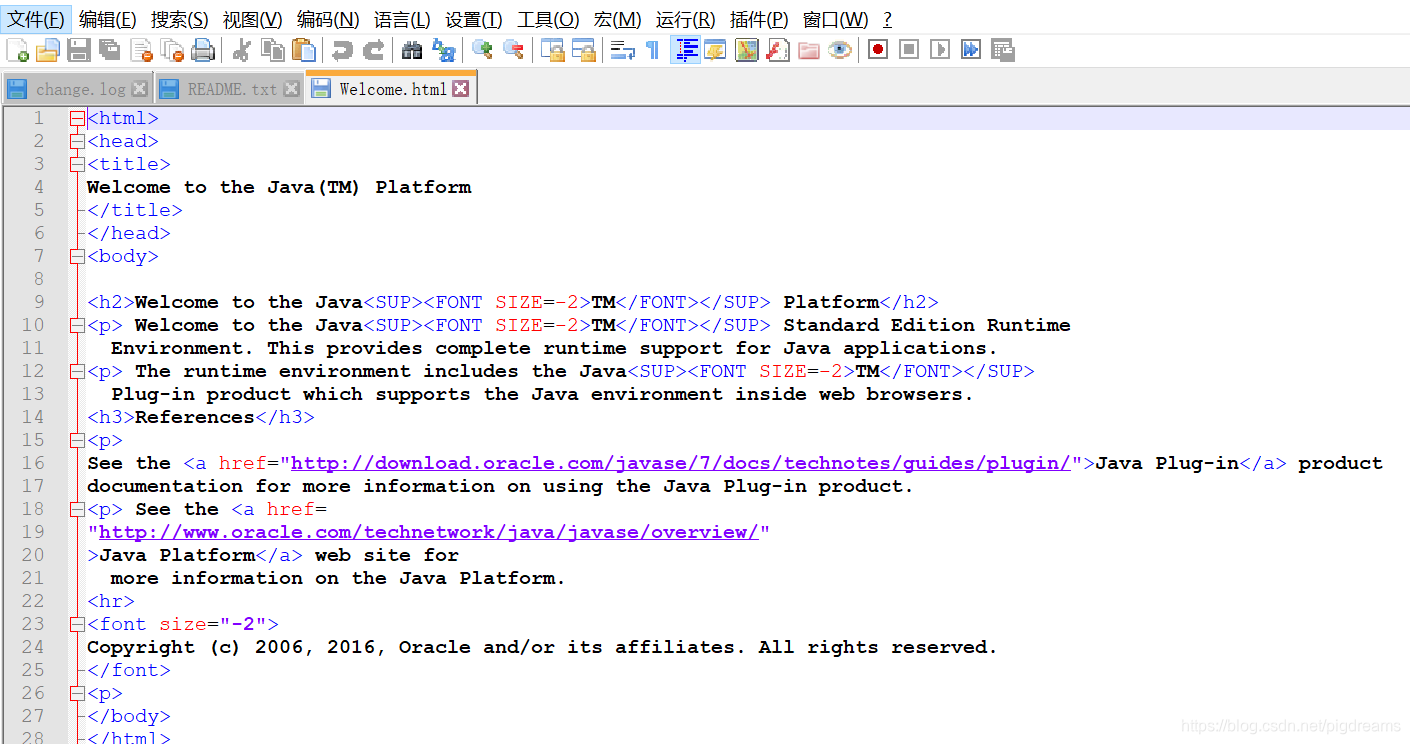Cut selection using the scissors icon
The image size is (1410, 744).
pyautogui.click(x=241, y=49)
